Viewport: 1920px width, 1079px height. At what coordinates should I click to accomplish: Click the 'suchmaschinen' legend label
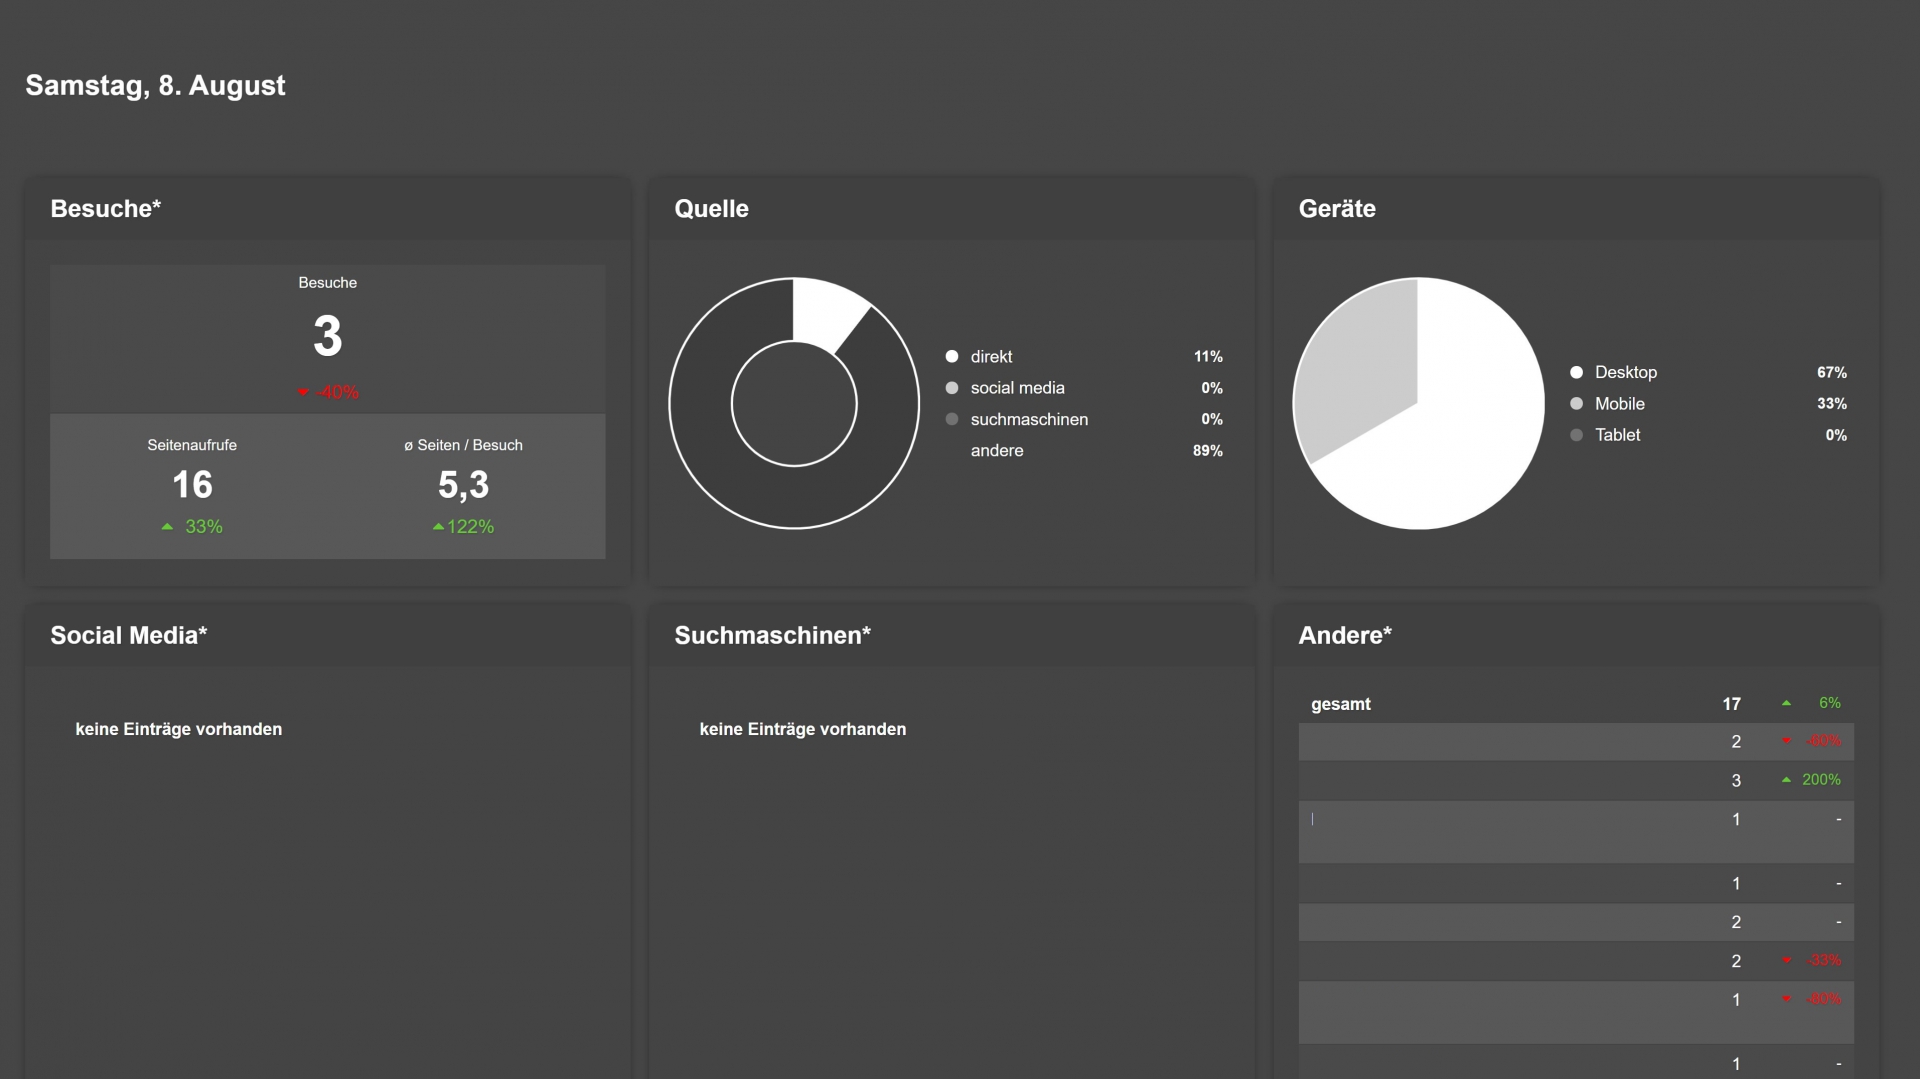point(1029,419)
